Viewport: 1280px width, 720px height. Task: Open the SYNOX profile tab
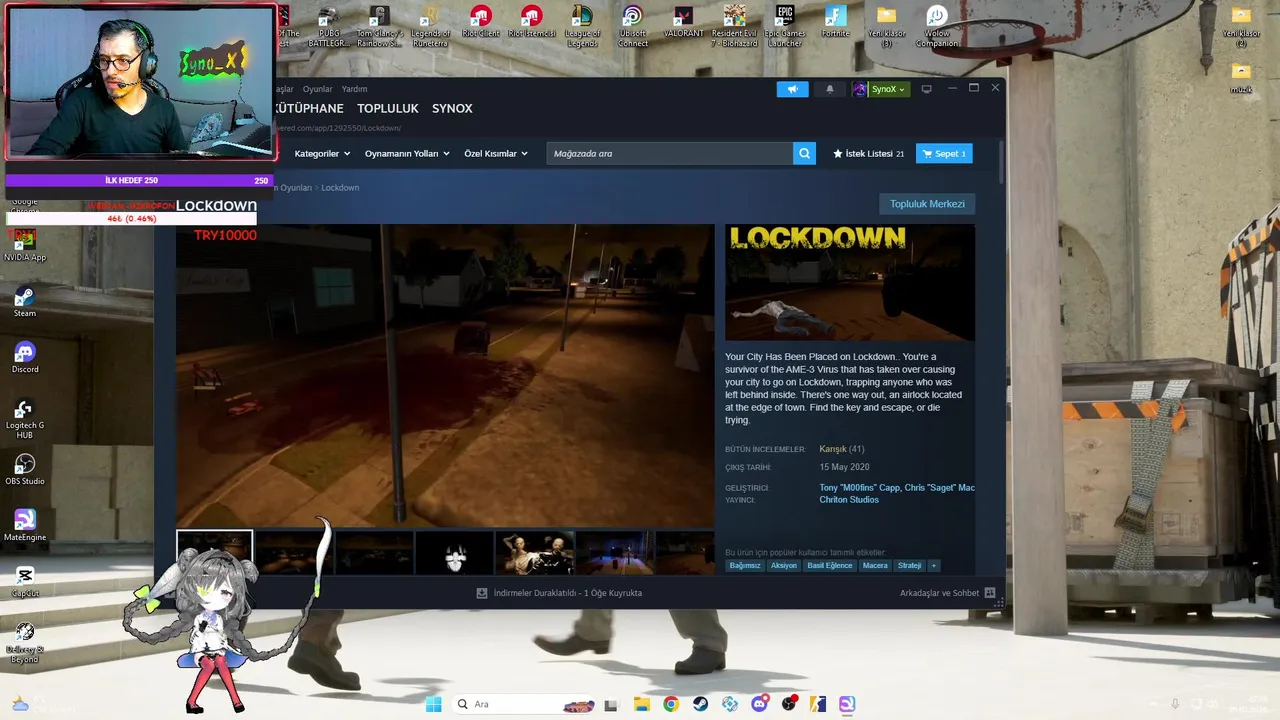click(452, 108)
